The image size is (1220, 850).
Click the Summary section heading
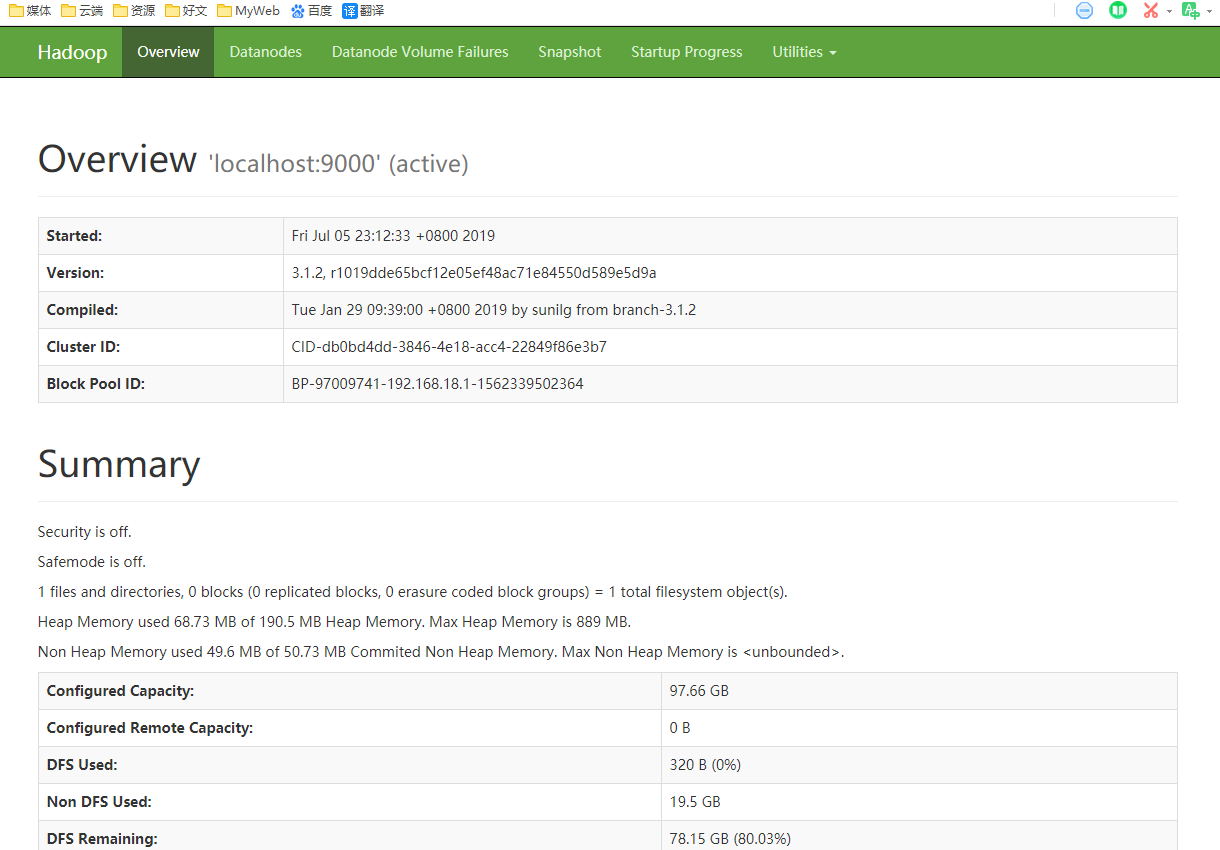(x=119, y=465)
